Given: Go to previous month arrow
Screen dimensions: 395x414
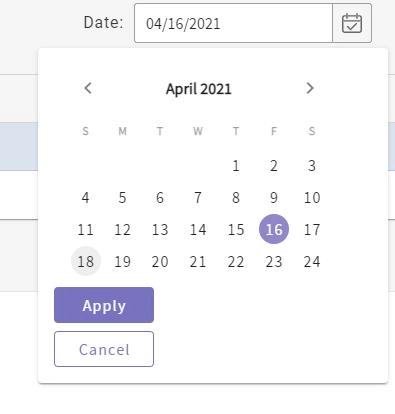Looking at the screenshot, I should pos(88,88).
